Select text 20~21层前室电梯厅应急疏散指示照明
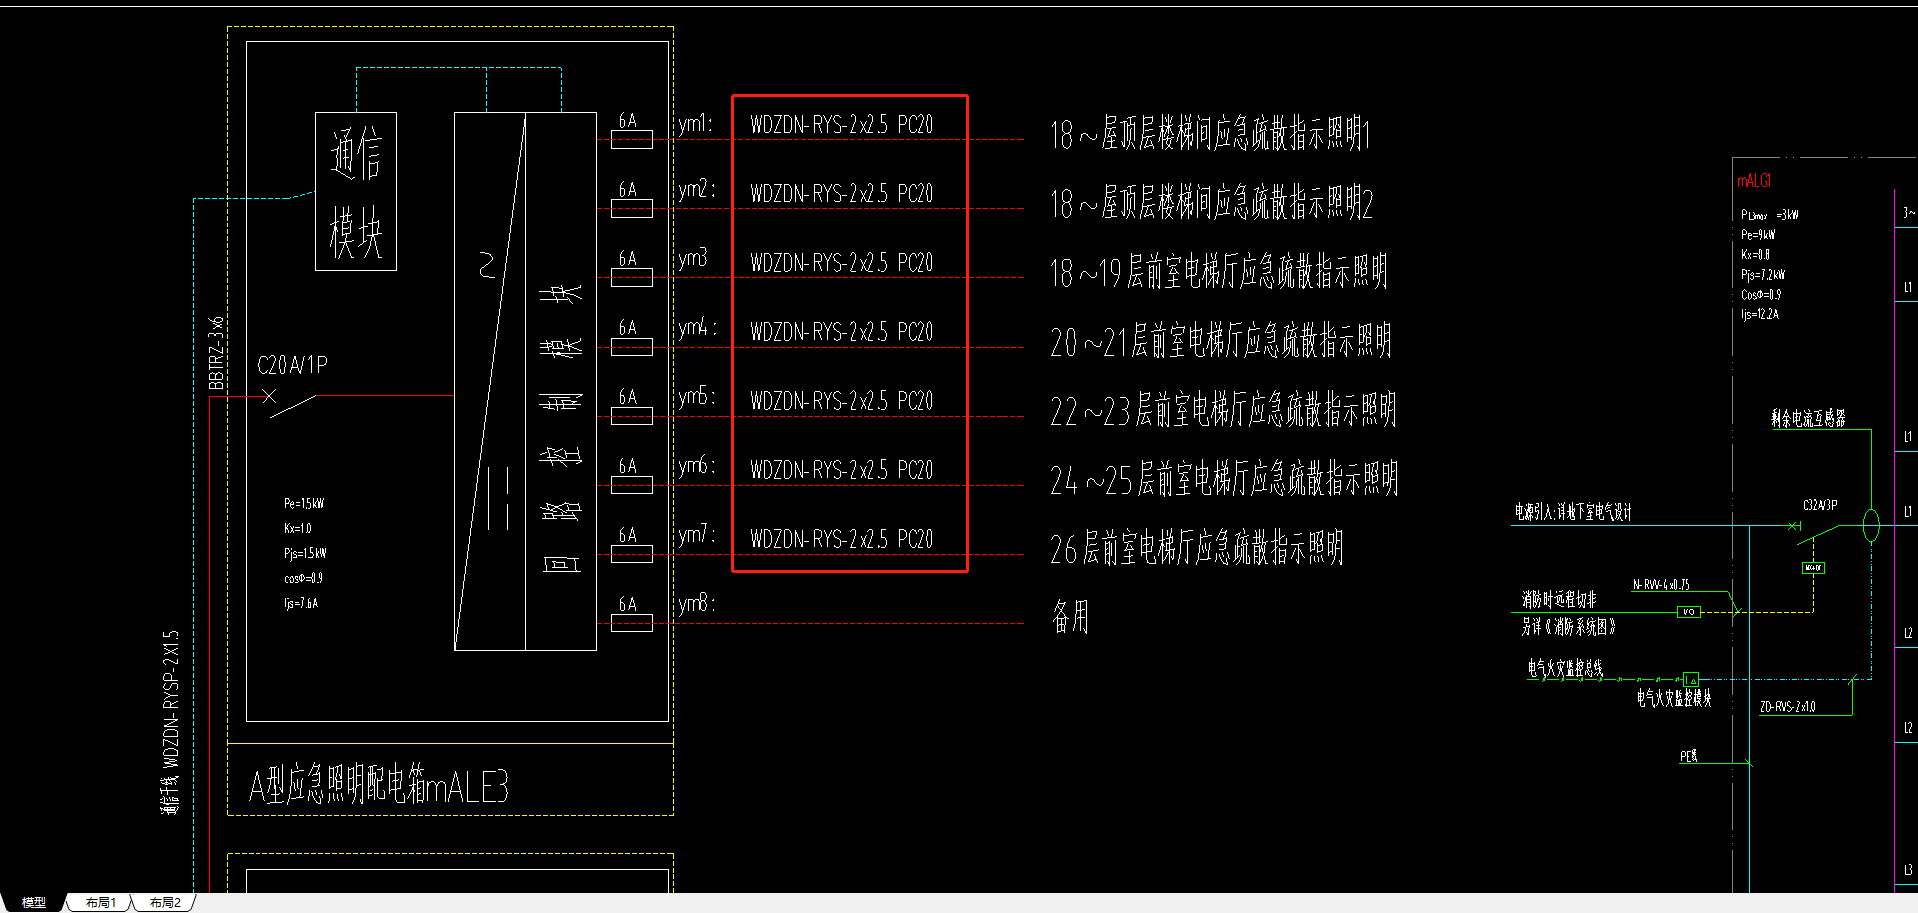Image resolution: width=1918 pixels, height=913 pixels. point(1221,342)
